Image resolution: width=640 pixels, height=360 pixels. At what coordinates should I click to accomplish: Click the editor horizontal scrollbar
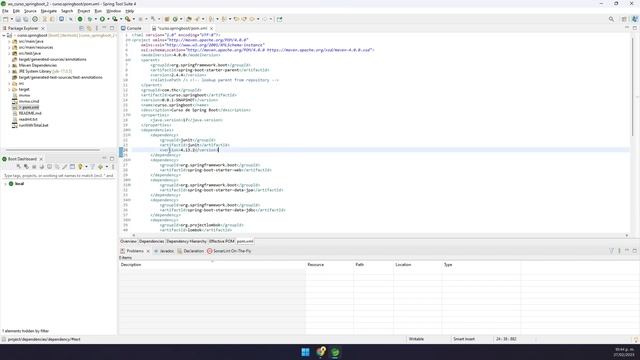pos(380,235)
